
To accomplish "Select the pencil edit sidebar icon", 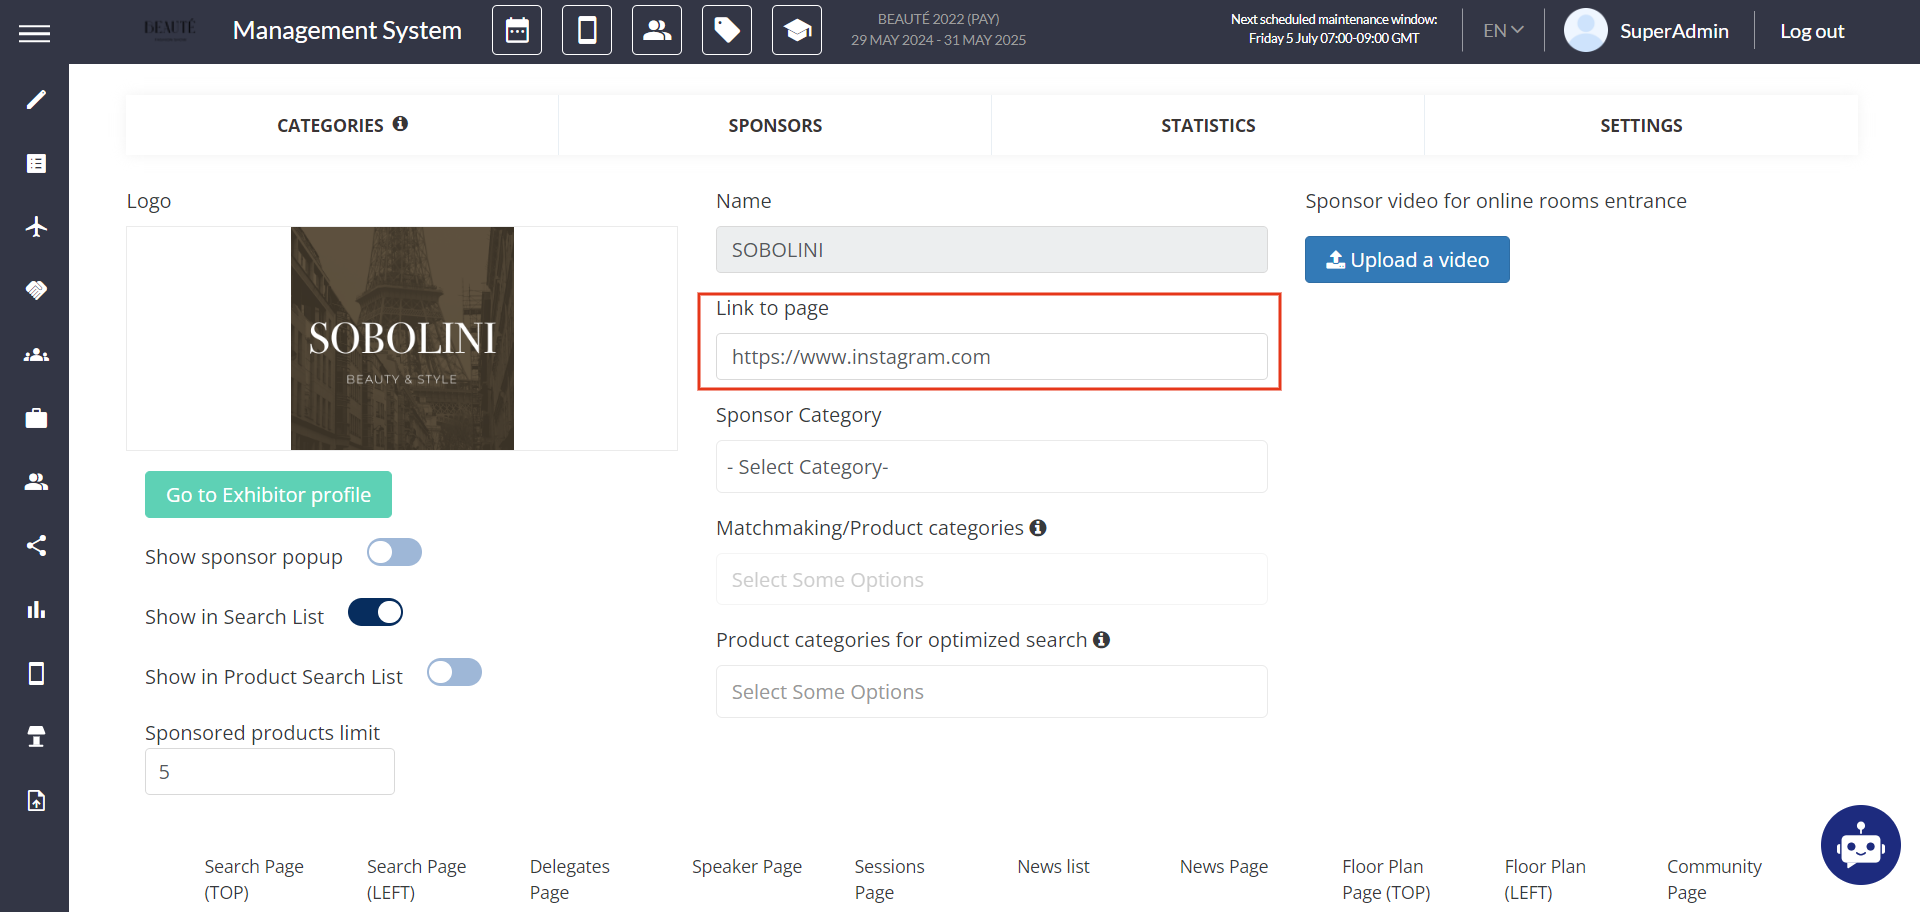I will [36, 99].
